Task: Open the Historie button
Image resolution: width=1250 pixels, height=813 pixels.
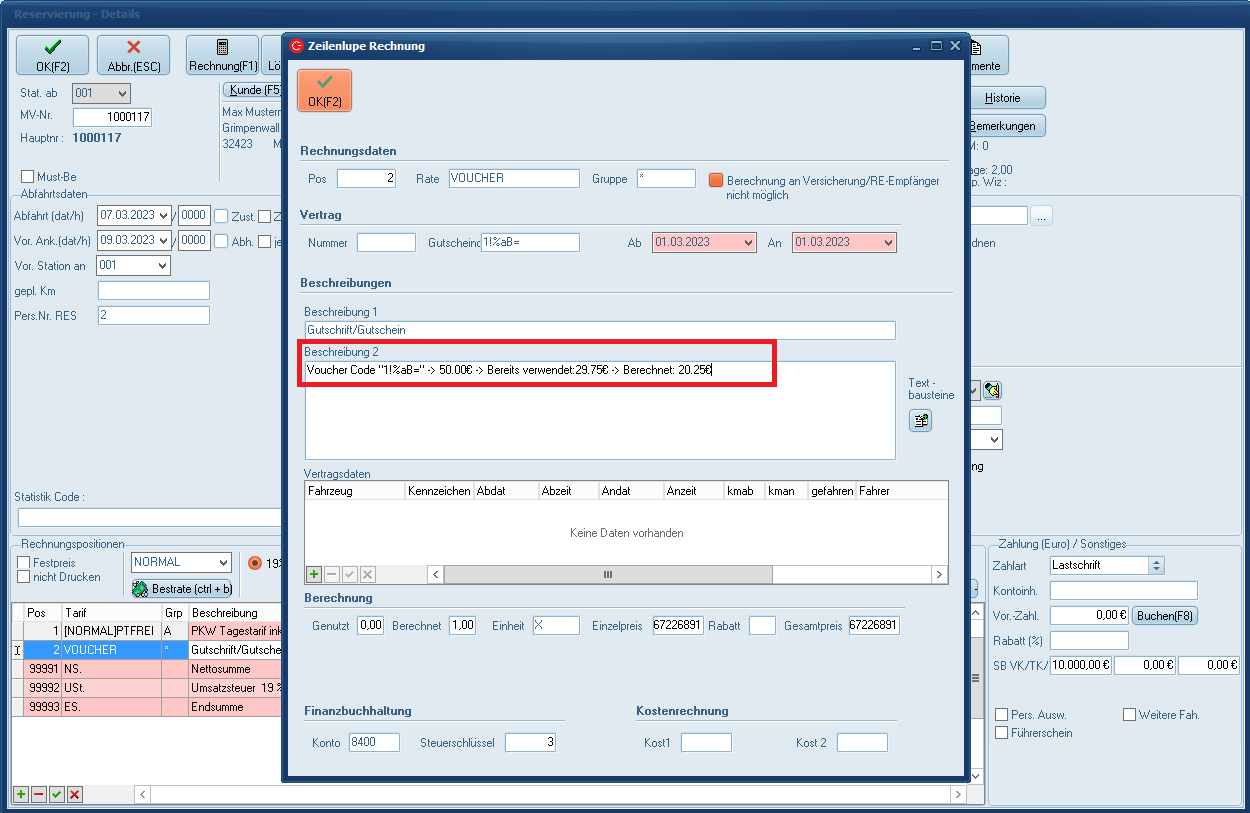Action: tap(1002, 98)
